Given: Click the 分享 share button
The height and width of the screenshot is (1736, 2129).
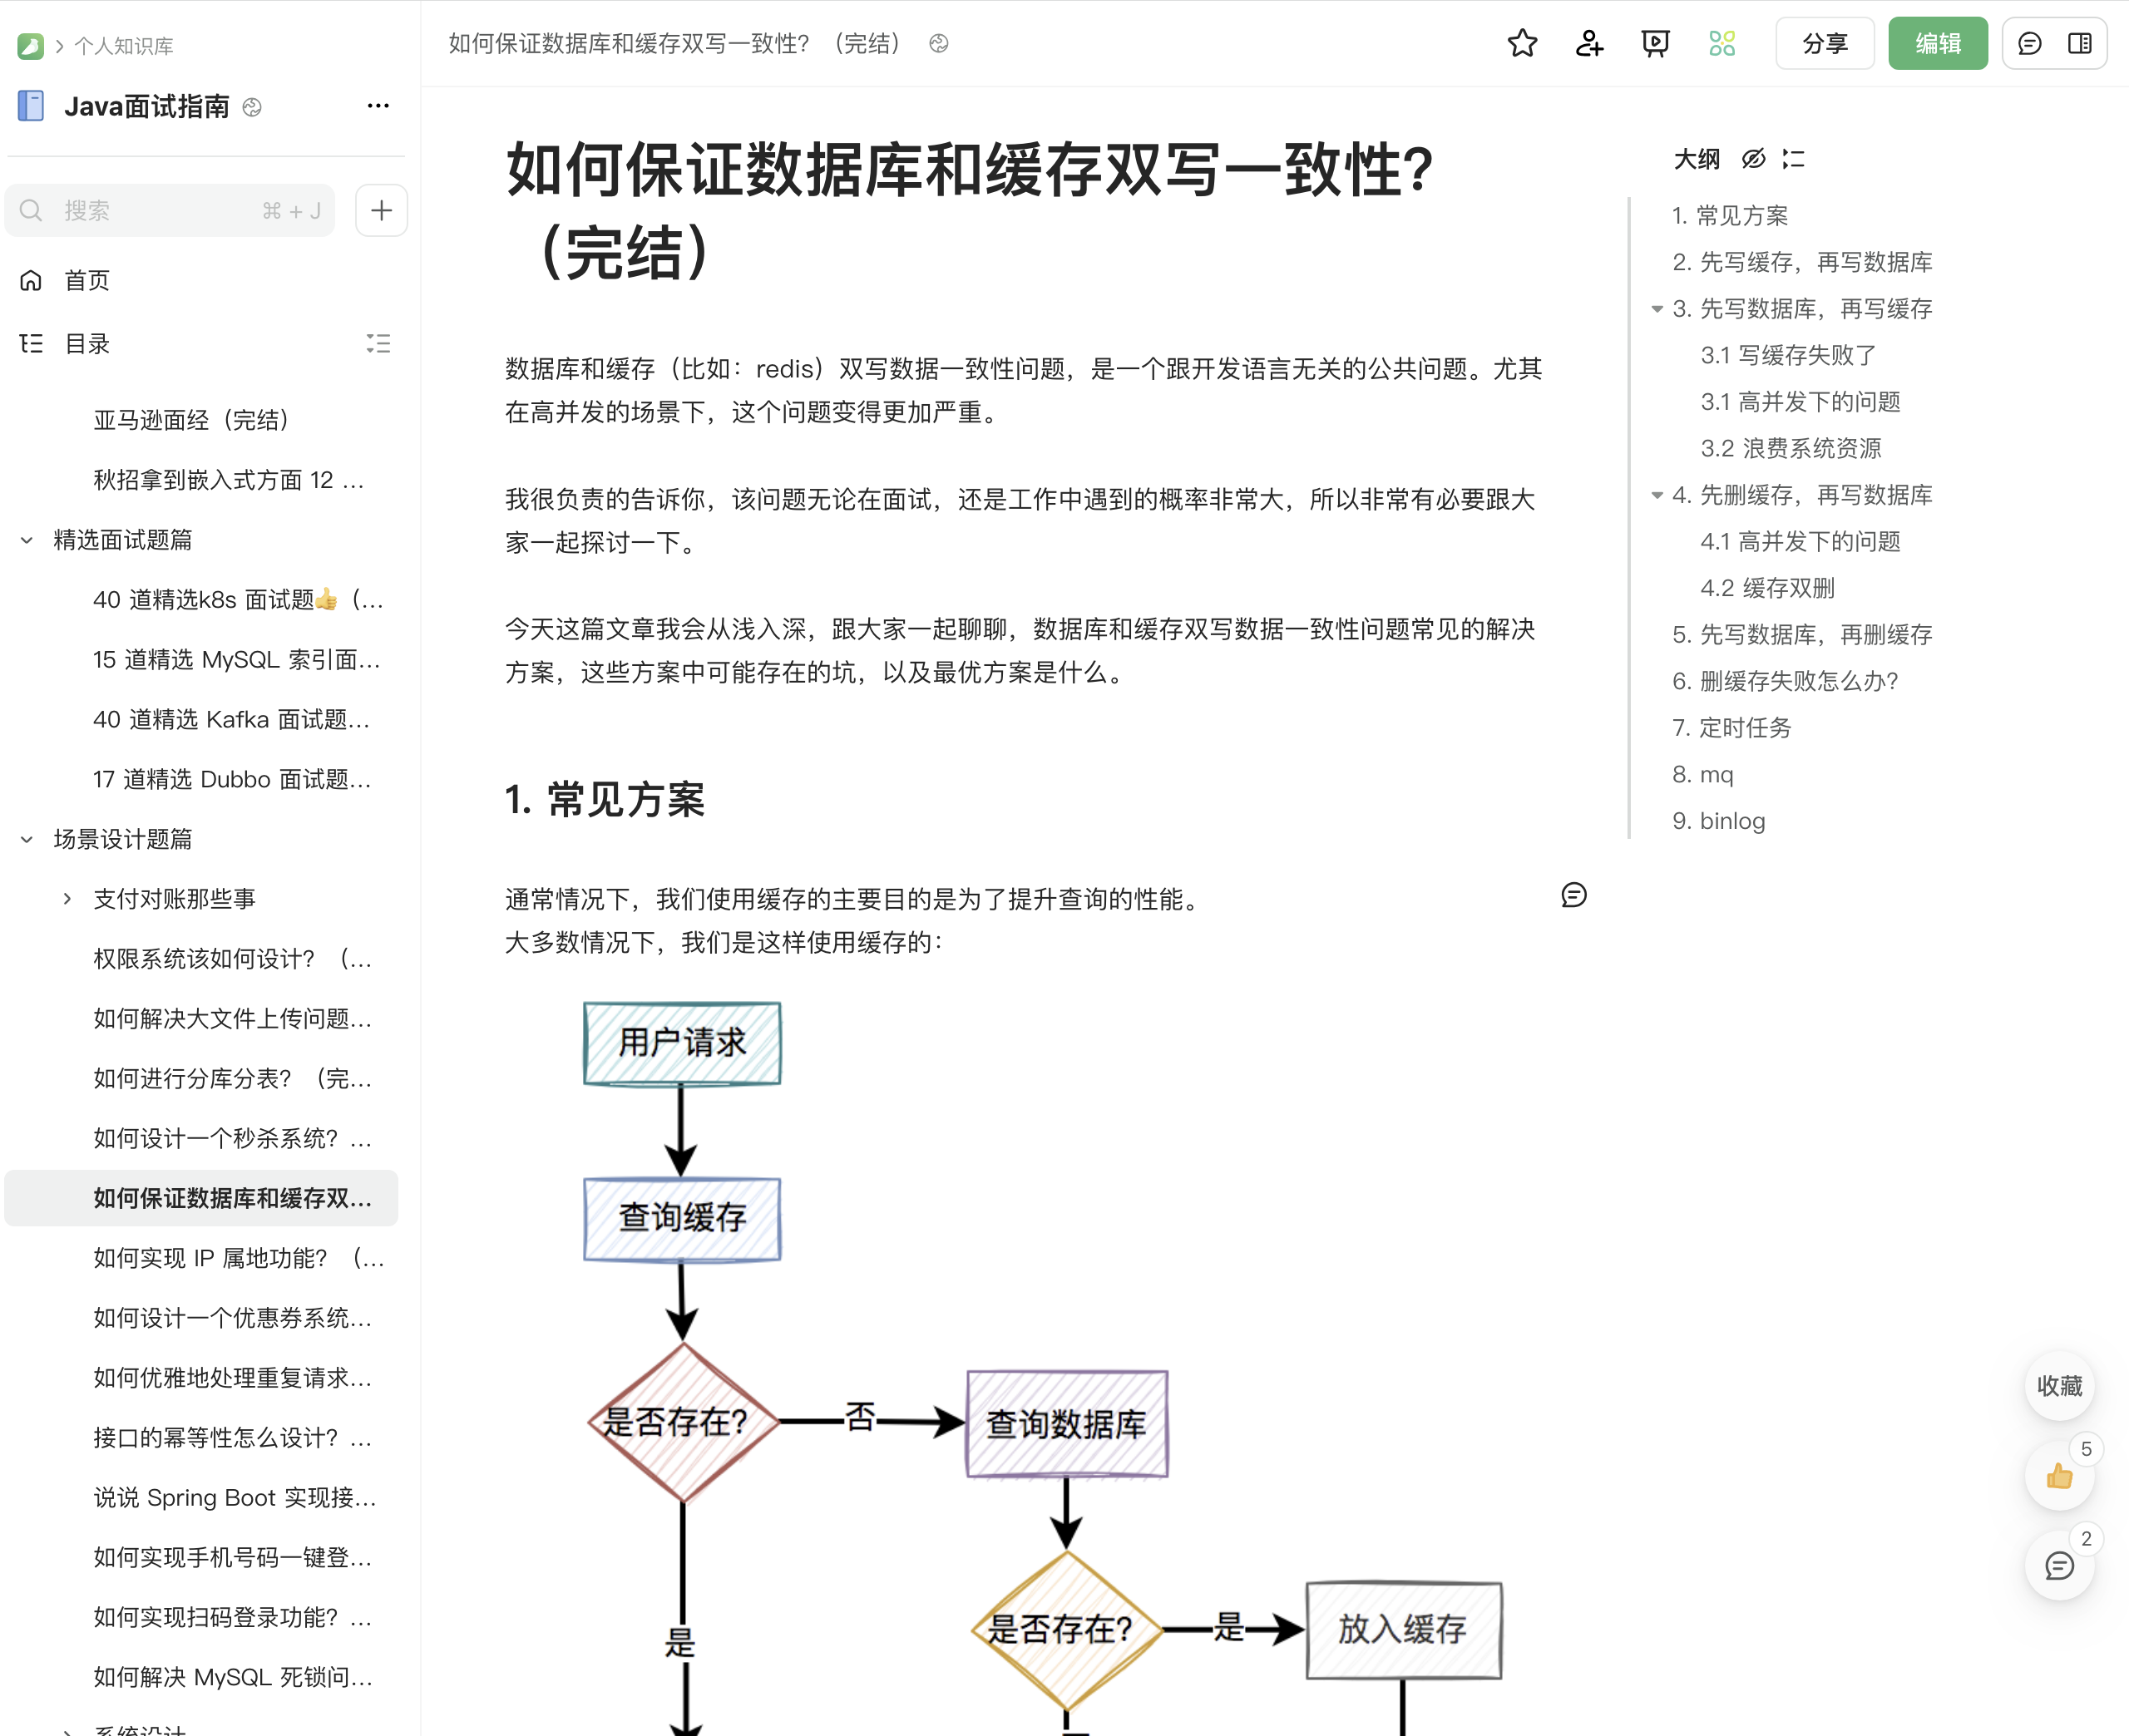Looking at the screenshot, I should 1824,43.
